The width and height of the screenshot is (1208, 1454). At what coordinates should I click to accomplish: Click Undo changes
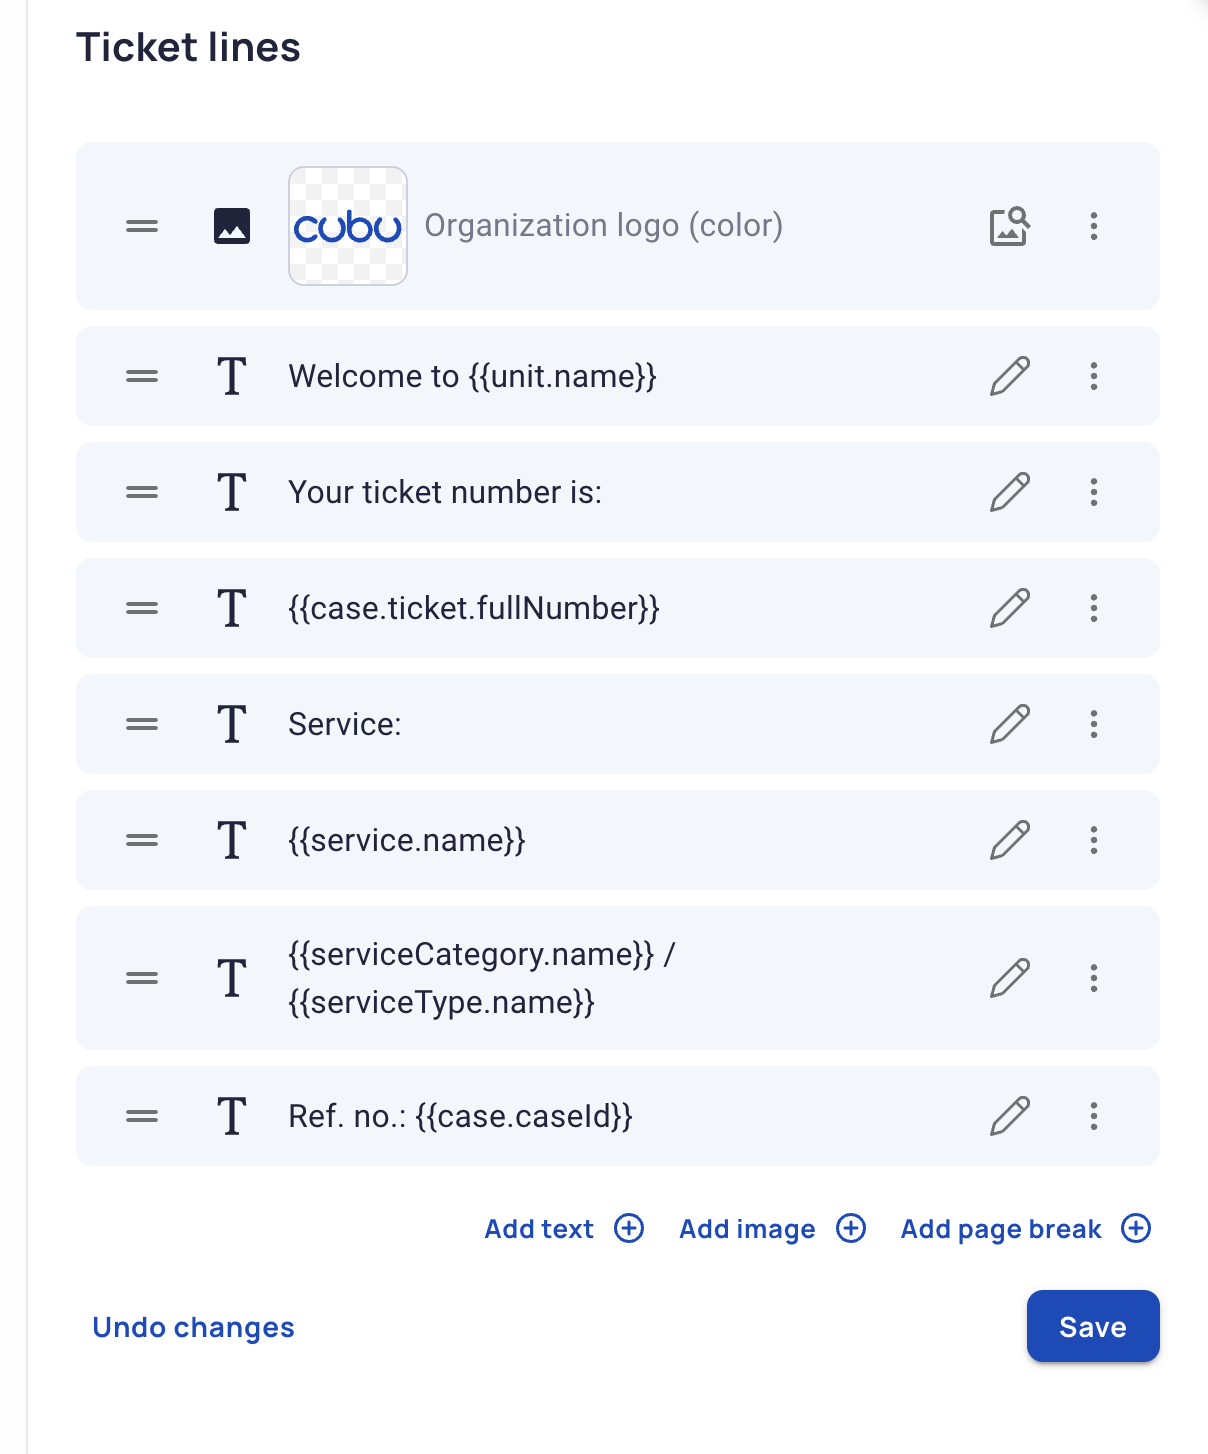[193, 1327]
